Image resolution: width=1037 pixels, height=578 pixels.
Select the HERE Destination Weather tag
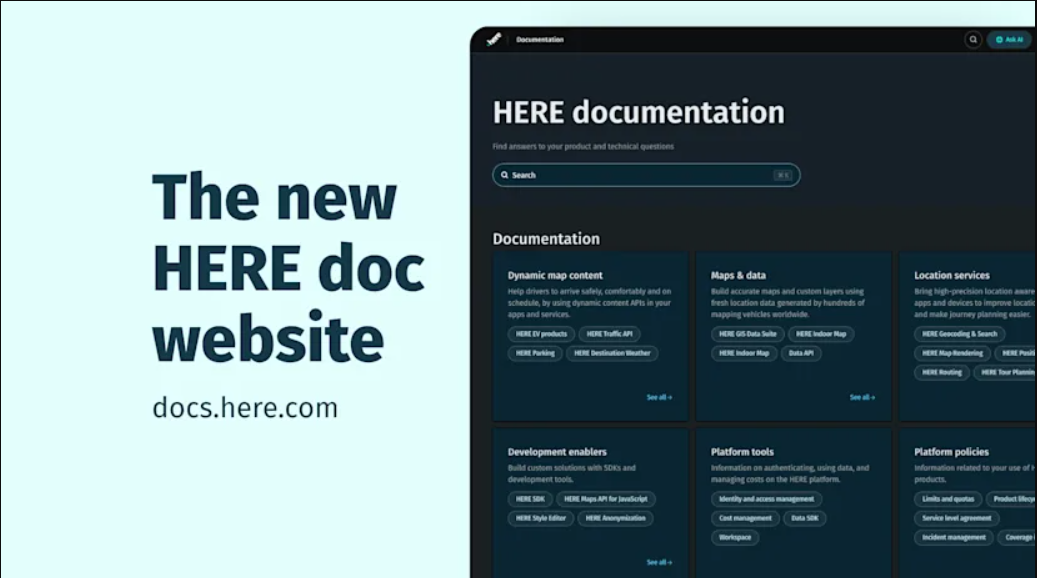point(612,353)
